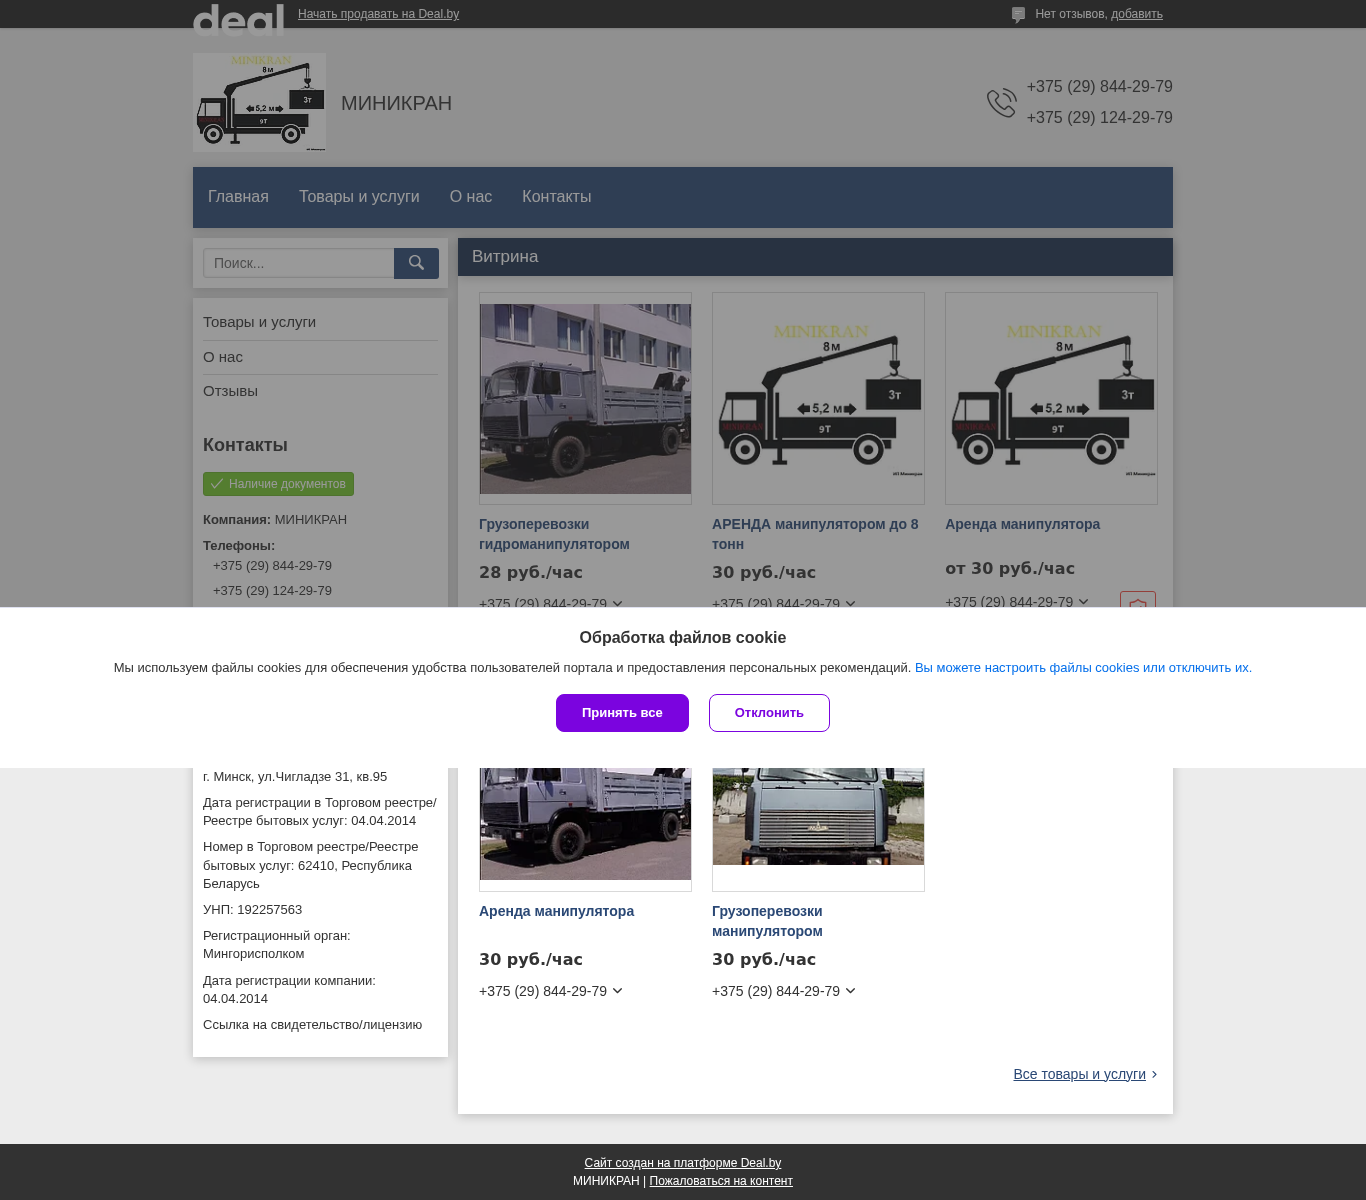Click Начать продавать на Deal.by link
1366x1200 pixels.
click(378, 14)
